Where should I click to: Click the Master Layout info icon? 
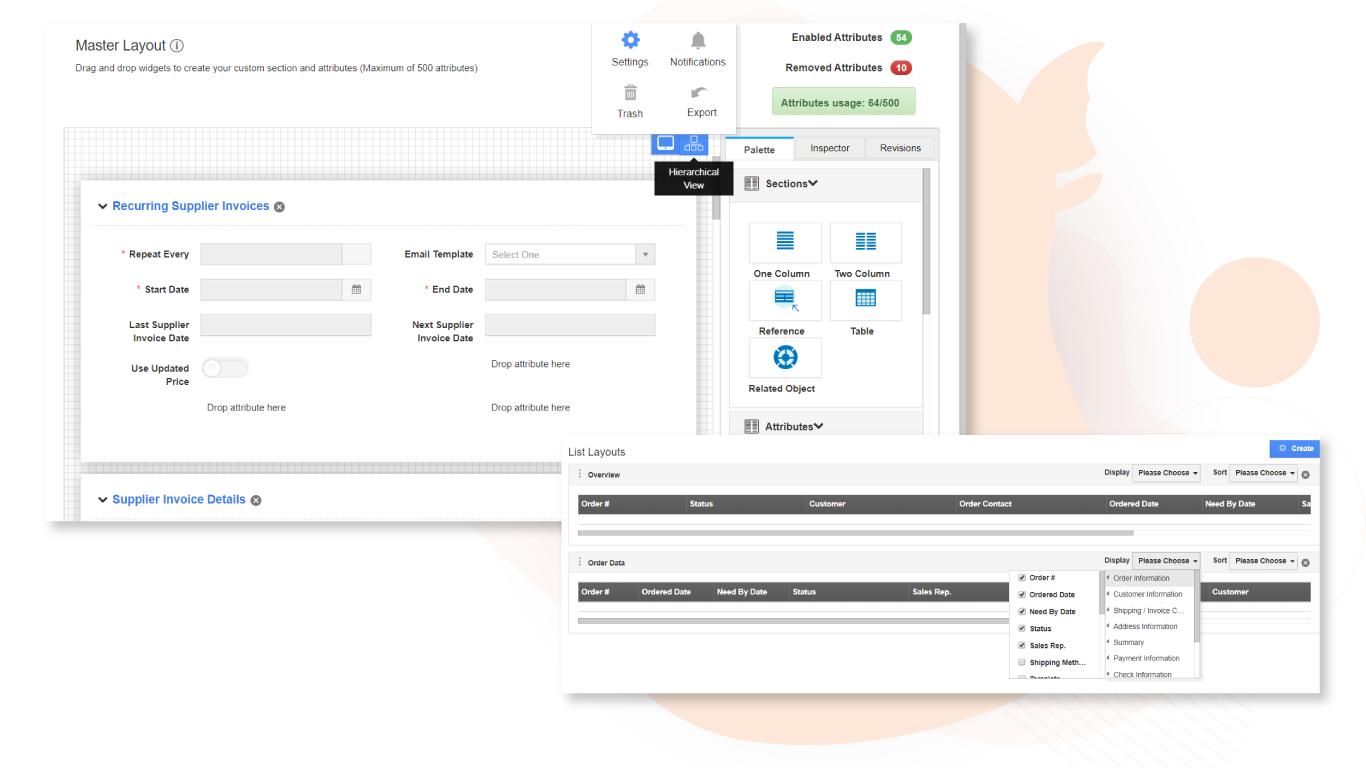pos(177,46)
